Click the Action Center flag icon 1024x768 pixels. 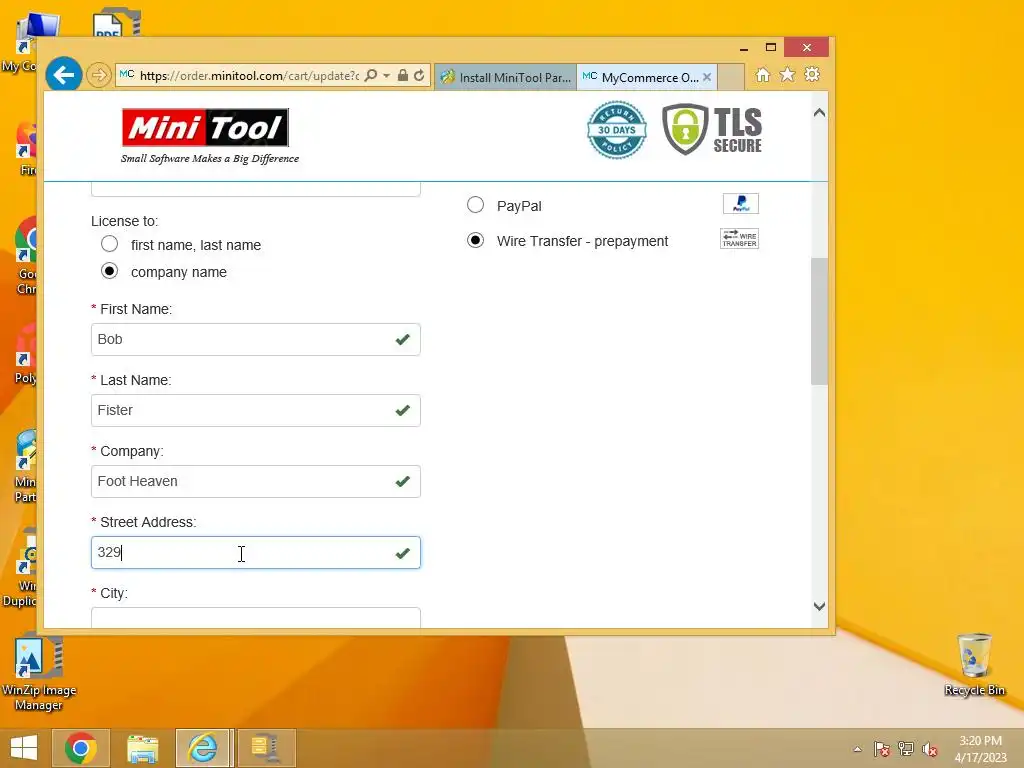pyautogui.click(x=882, y=749)
